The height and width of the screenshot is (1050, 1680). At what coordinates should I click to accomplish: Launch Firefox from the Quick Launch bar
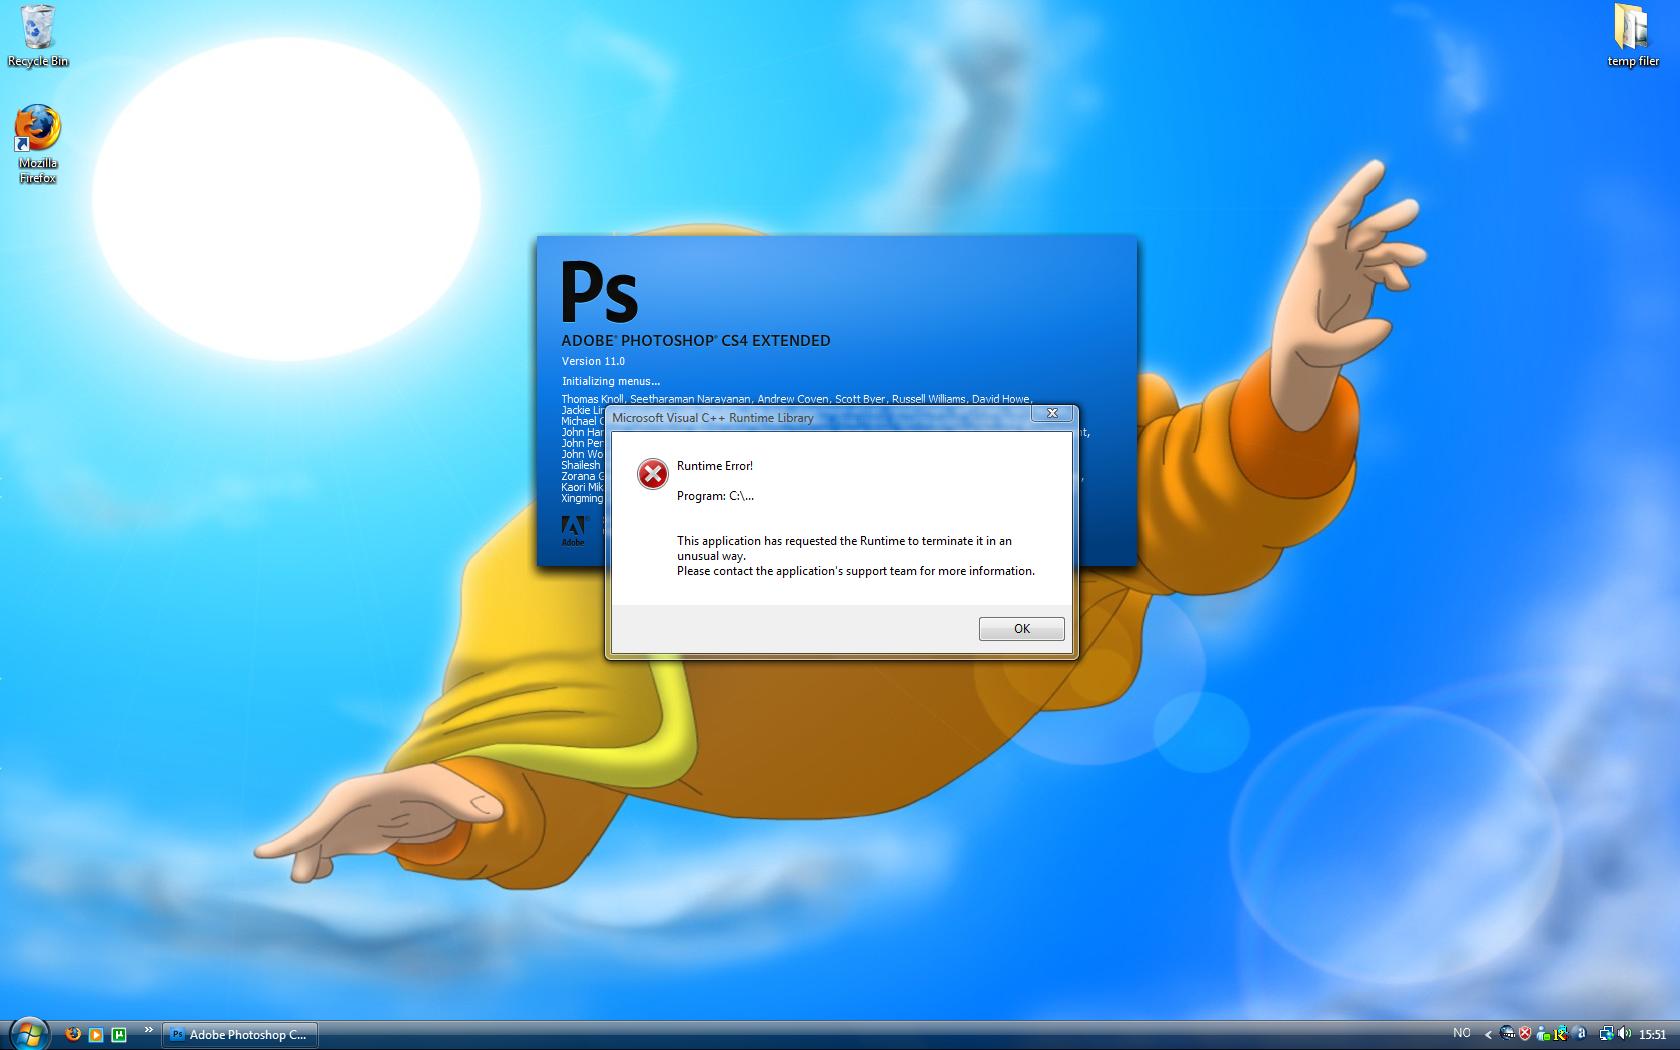73,1034
